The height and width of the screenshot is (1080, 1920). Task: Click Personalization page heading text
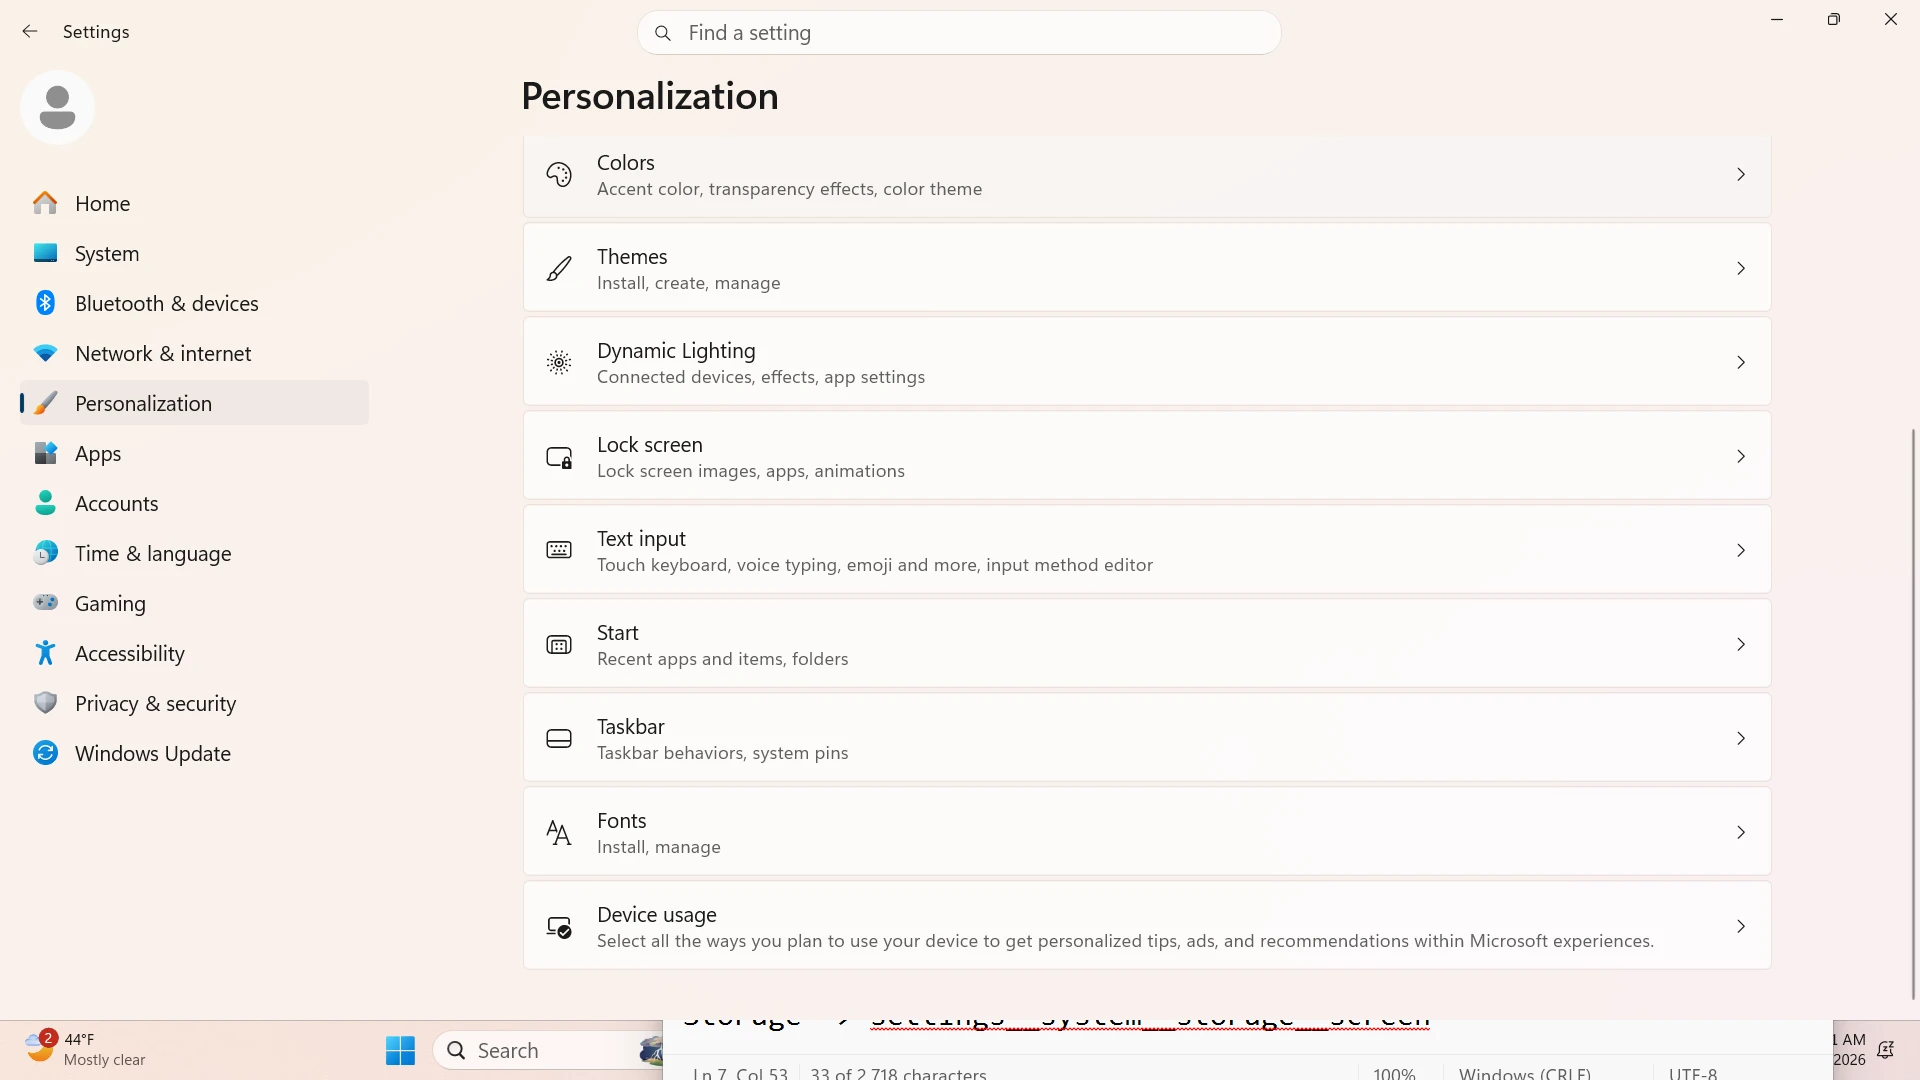tap(650, 96)
